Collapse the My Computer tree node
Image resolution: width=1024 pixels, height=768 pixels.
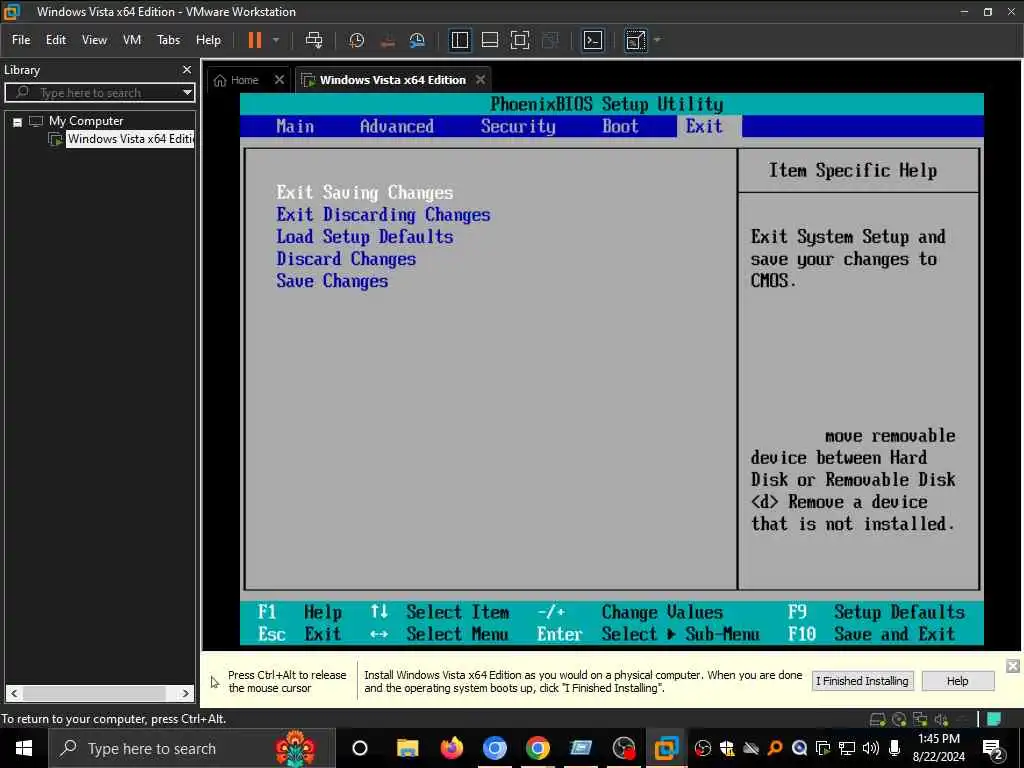18,122
